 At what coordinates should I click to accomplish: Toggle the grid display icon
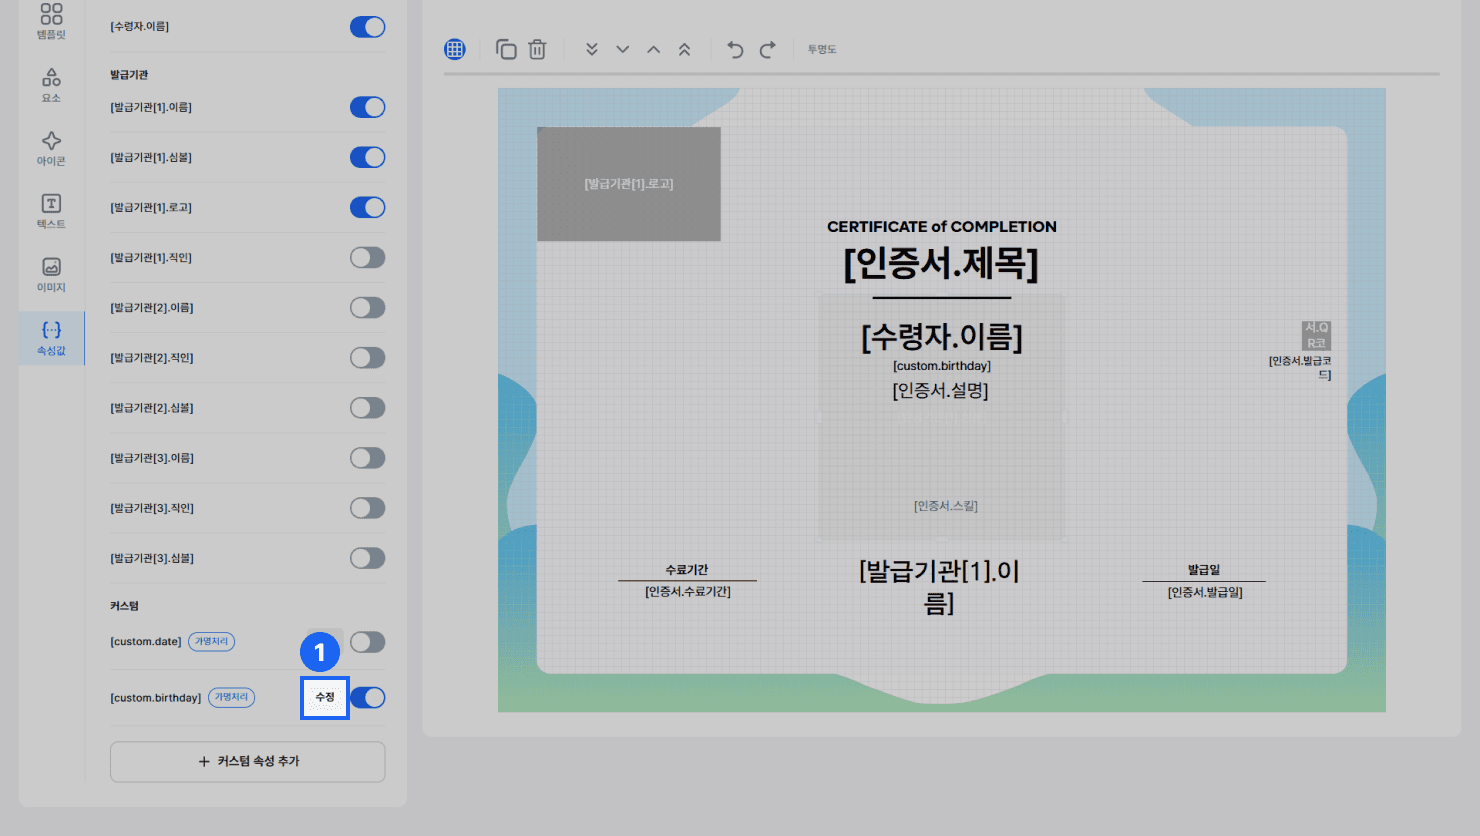coord(455,49)
